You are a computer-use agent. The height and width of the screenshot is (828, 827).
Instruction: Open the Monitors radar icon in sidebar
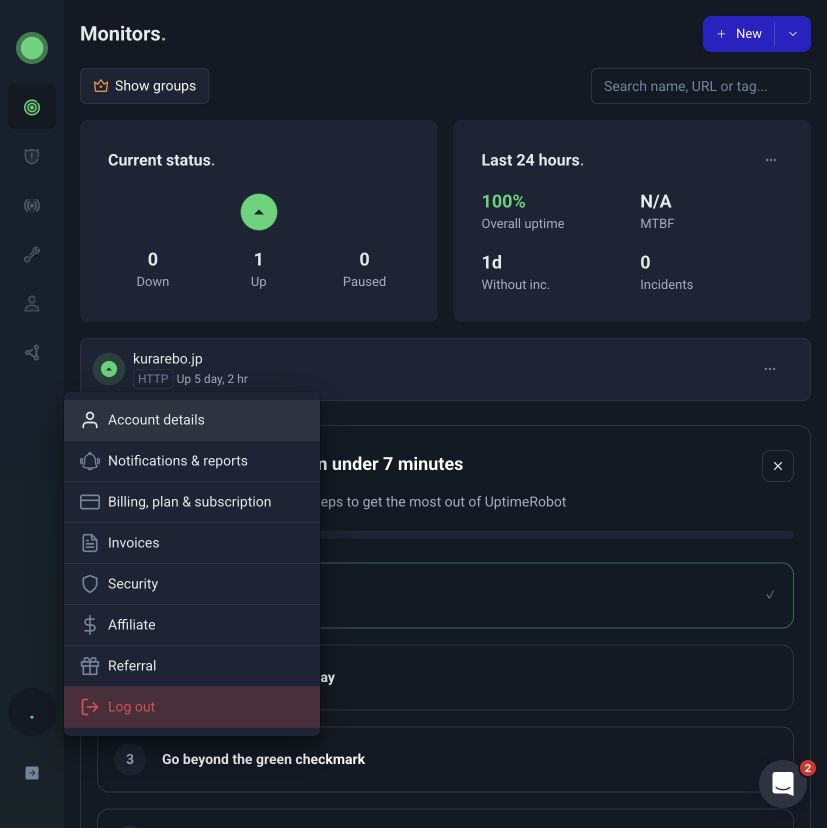(x=32, y=108)
